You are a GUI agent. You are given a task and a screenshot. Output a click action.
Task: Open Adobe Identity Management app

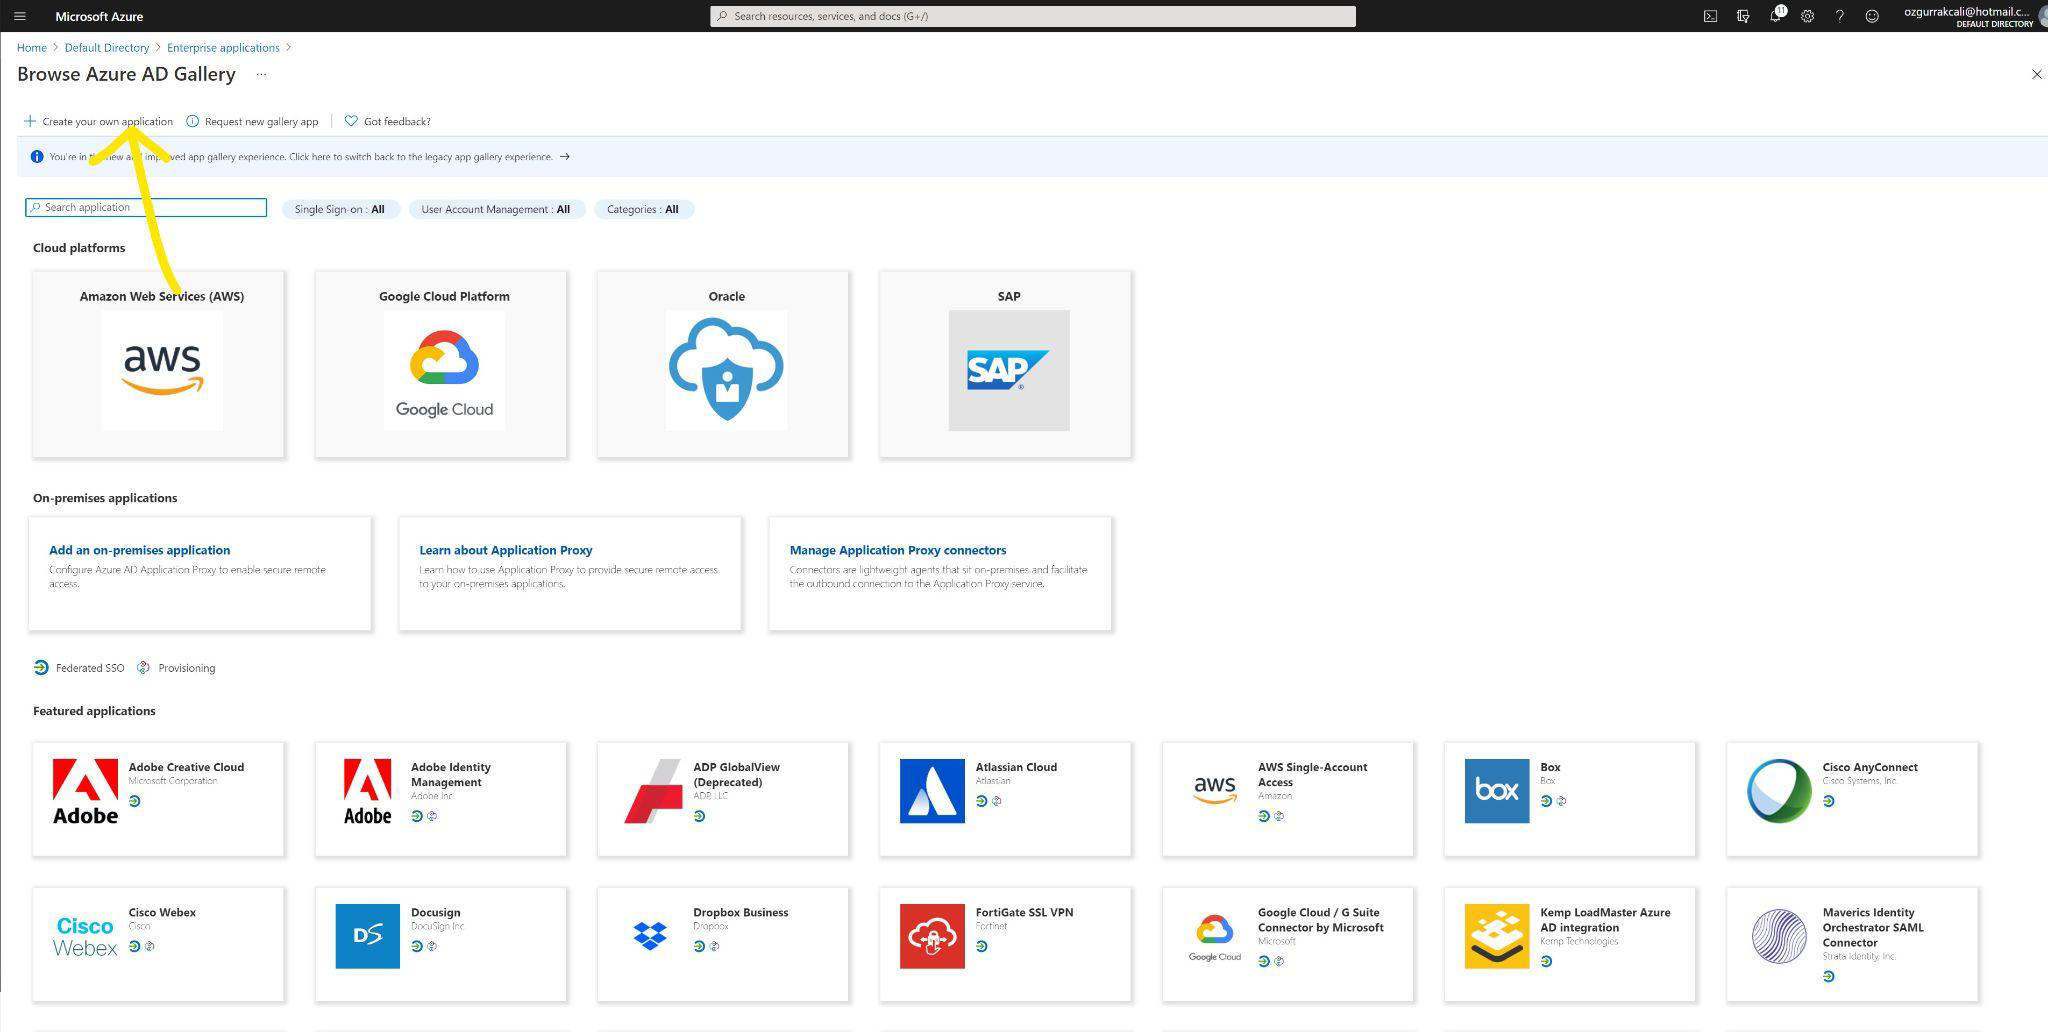tap(441, 799)
